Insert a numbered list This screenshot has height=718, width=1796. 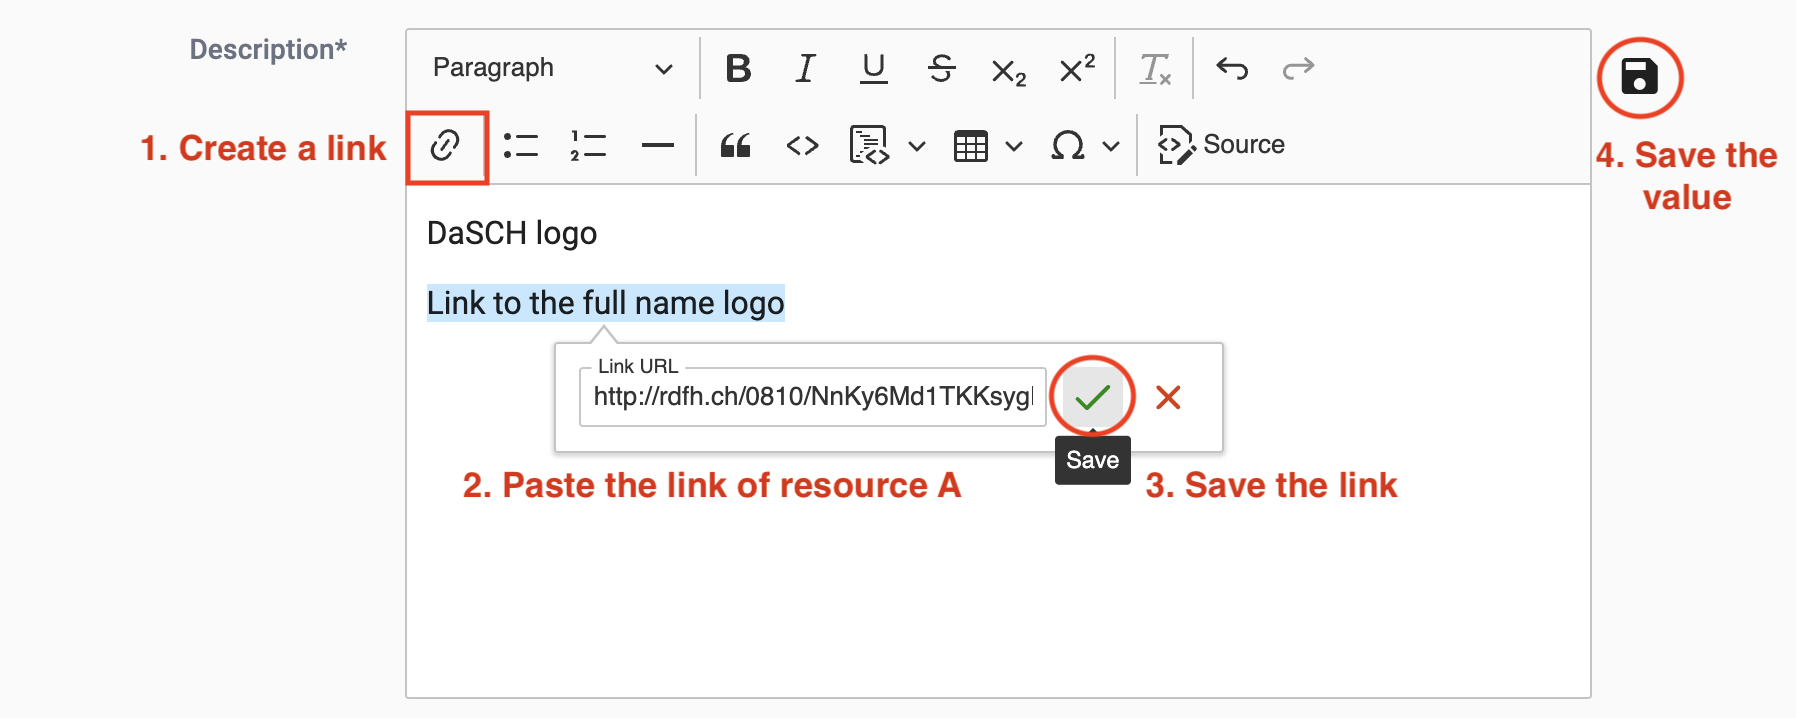pos(588,146)
